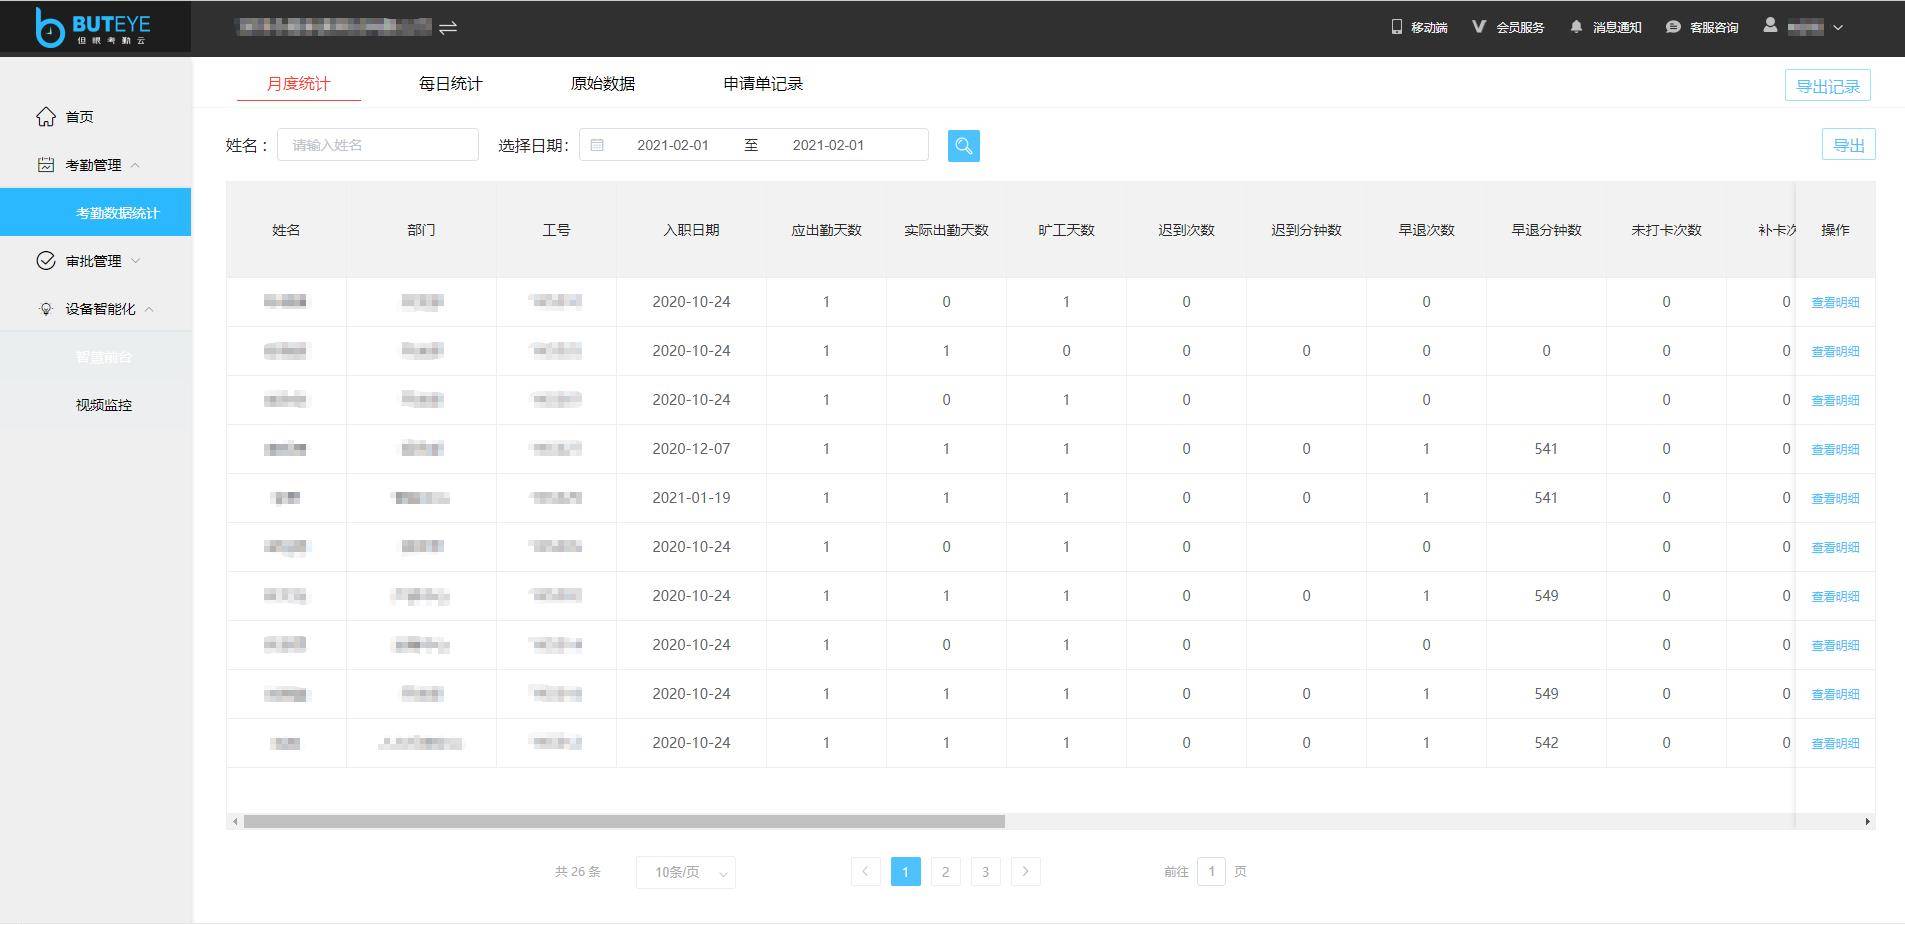Viewport: 1905px width, 925px height.
Task: Click the user avatar icon
Action: tap(1770, 26)
